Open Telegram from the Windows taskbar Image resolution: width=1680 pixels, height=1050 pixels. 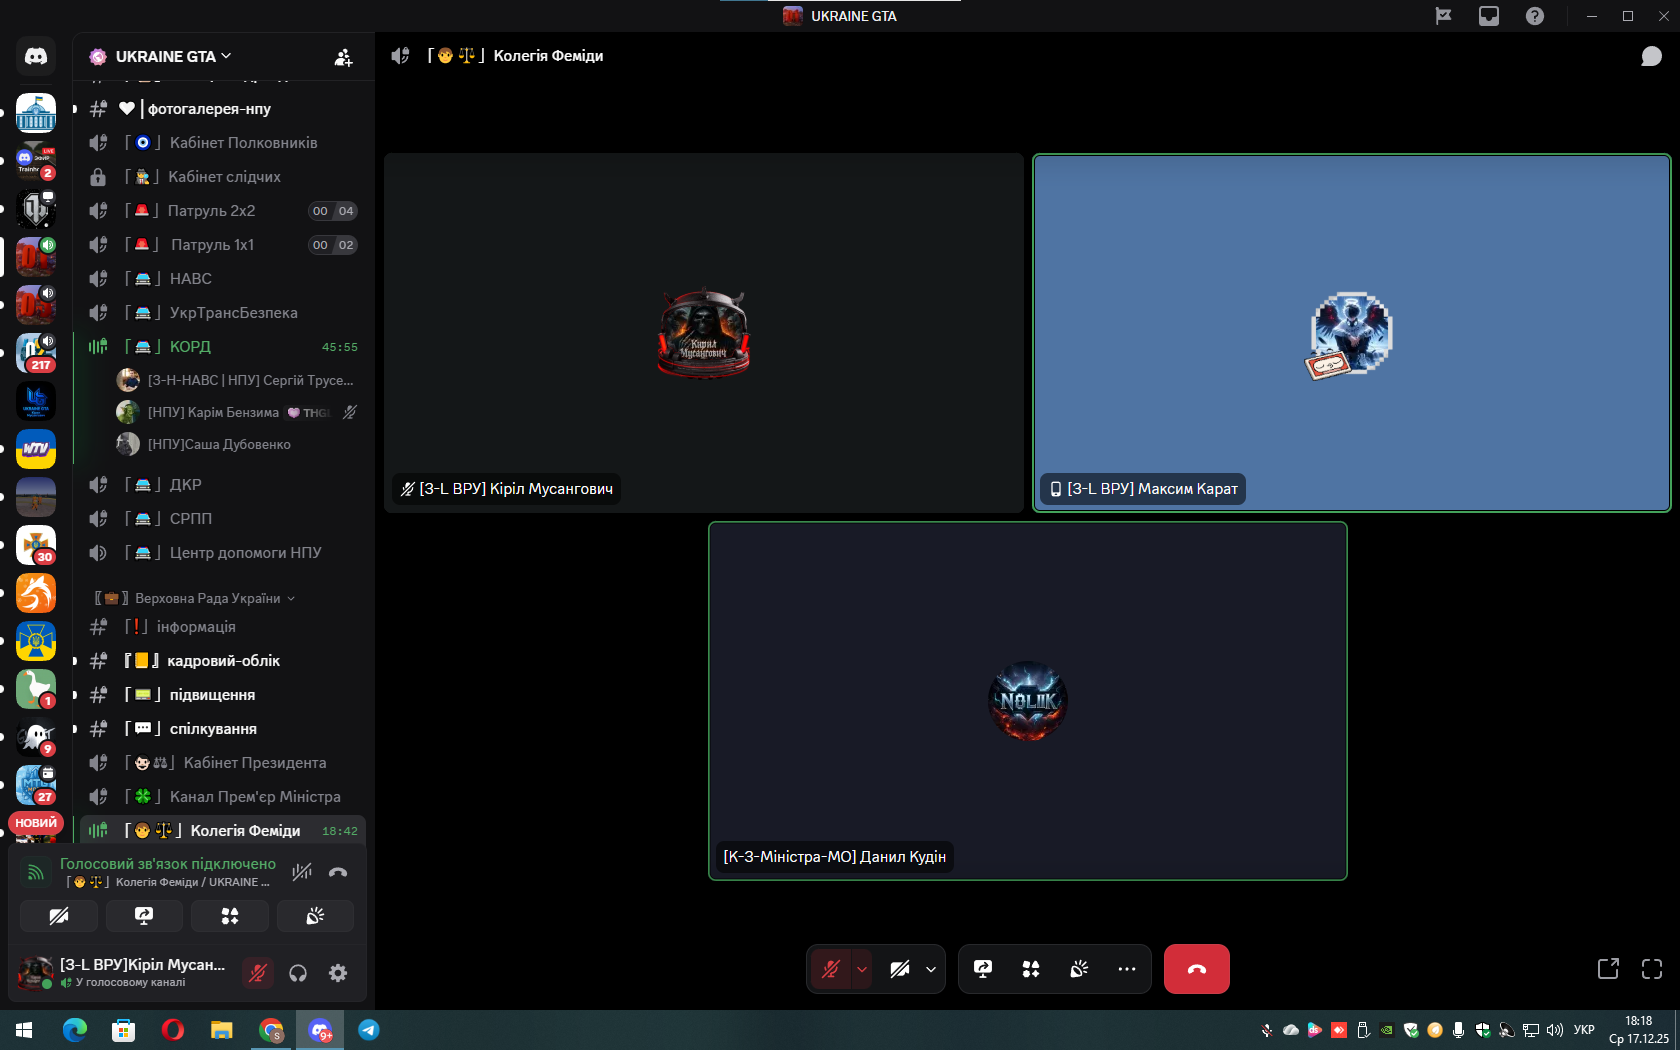coord(369,1030)
